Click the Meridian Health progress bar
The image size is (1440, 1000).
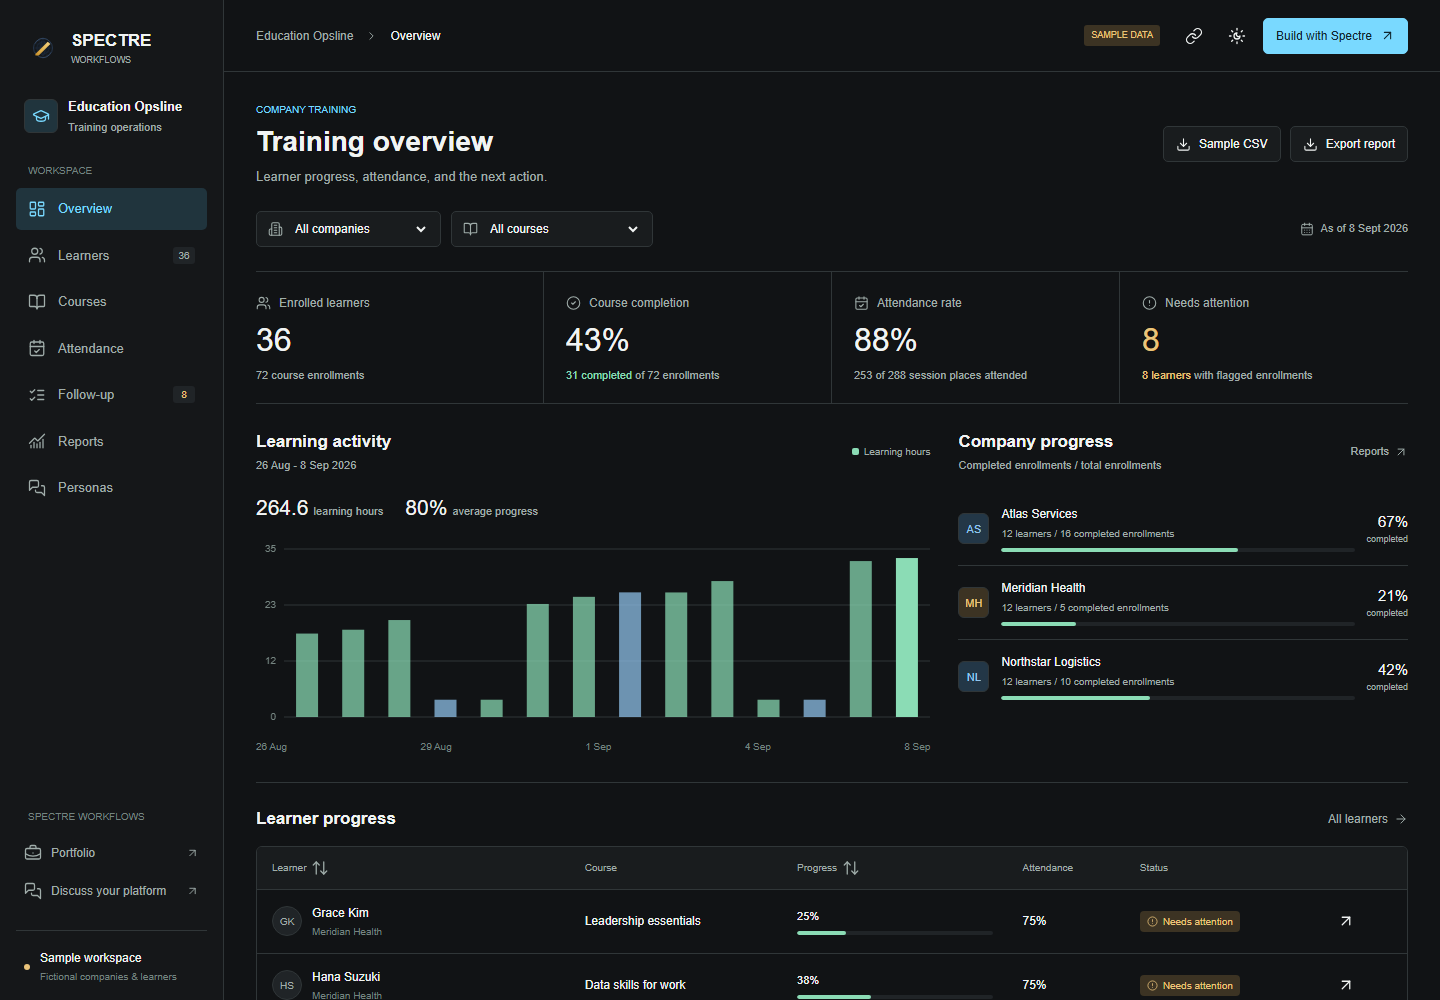[1178, 624]
